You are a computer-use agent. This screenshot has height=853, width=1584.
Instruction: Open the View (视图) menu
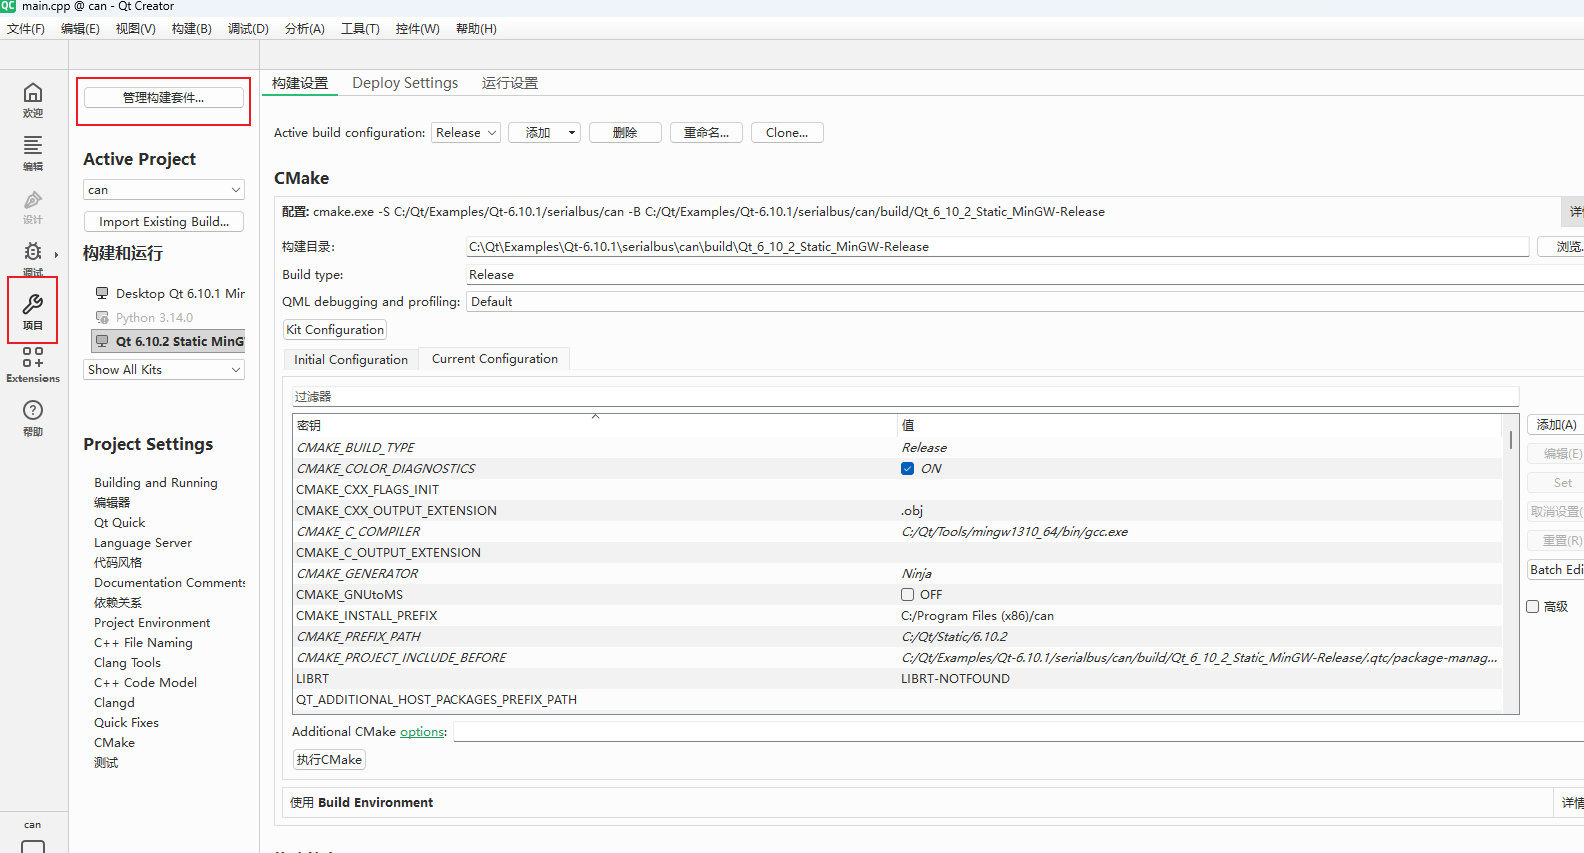[135, 28]
